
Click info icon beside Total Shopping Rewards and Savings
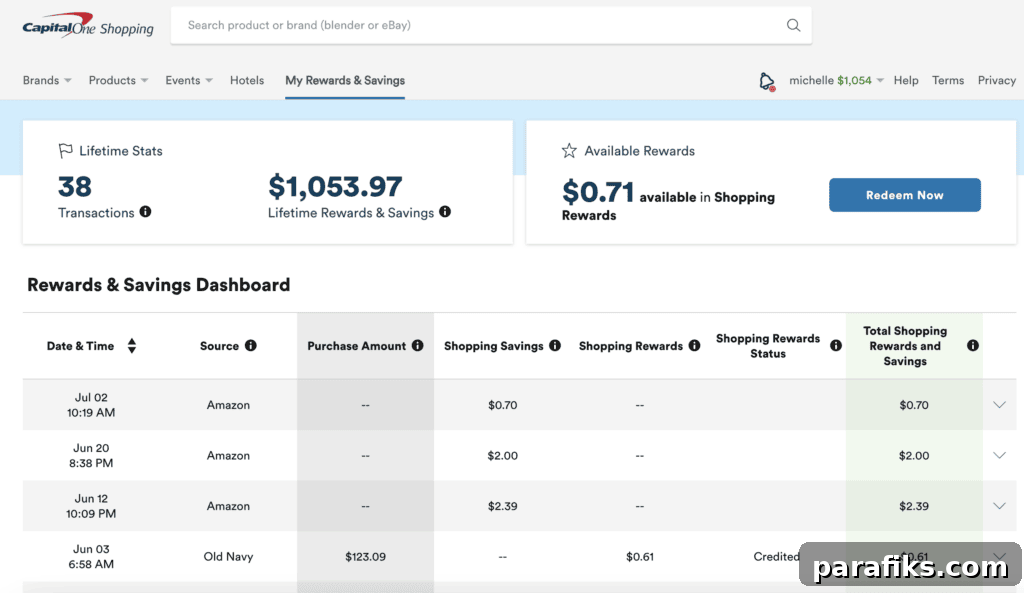point(973,345)
